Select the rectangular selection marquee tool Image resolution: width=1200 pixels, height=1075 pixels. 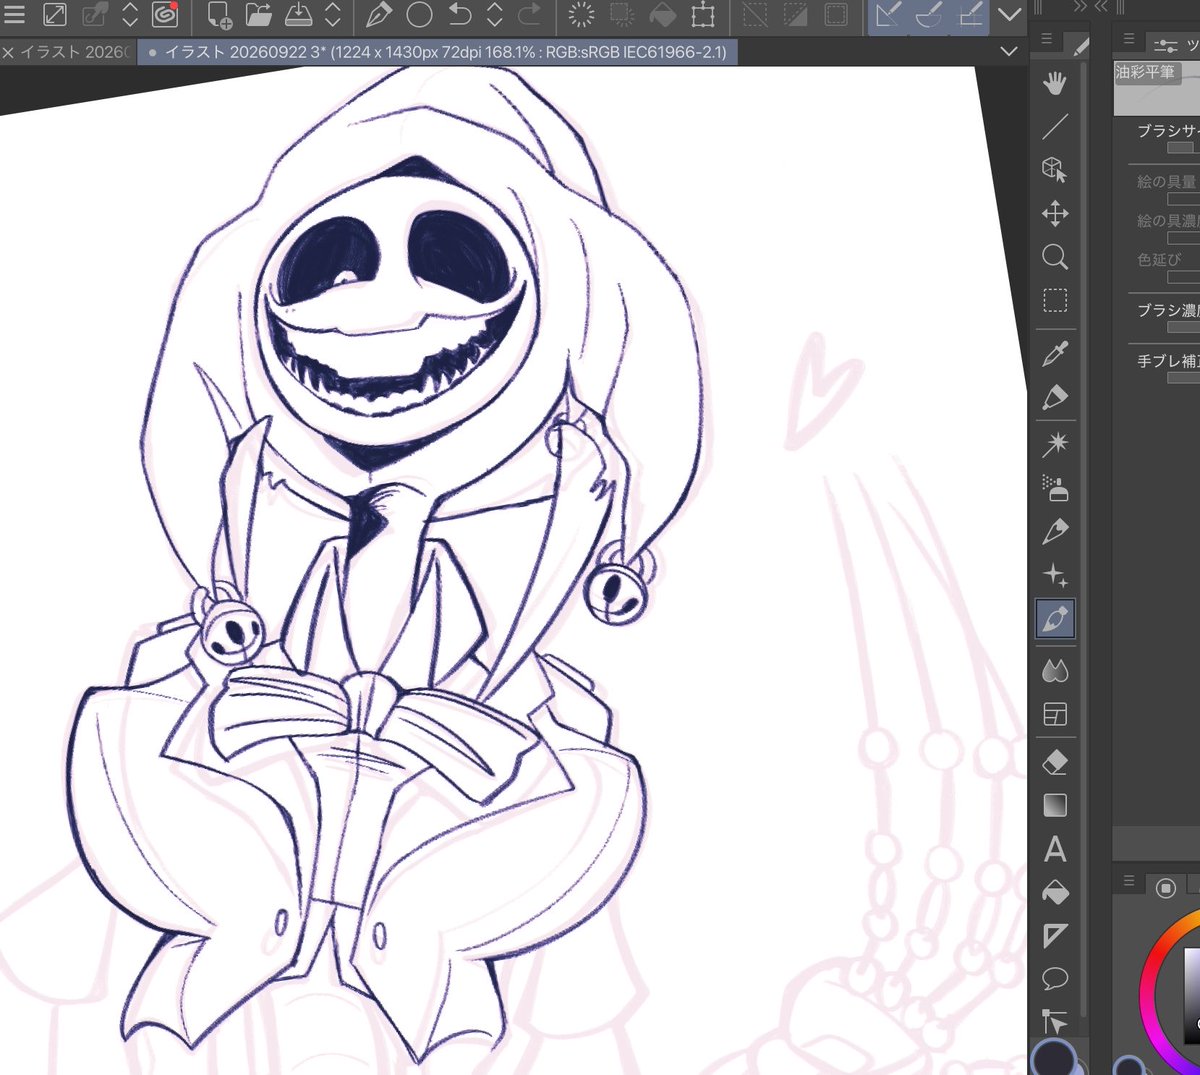(1055, 300)
